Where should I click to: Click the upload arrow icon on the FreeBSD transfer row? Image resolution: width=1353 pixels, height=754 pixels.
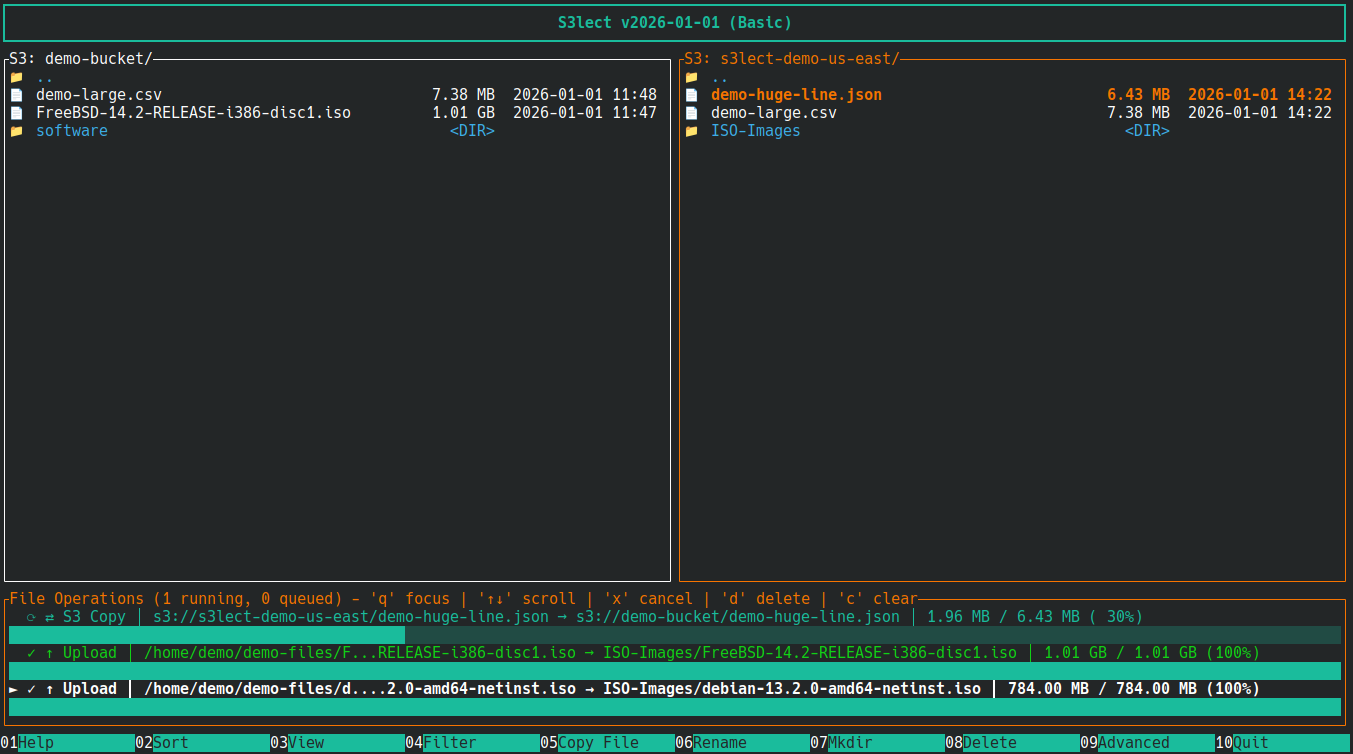click(x=48, y=652)
